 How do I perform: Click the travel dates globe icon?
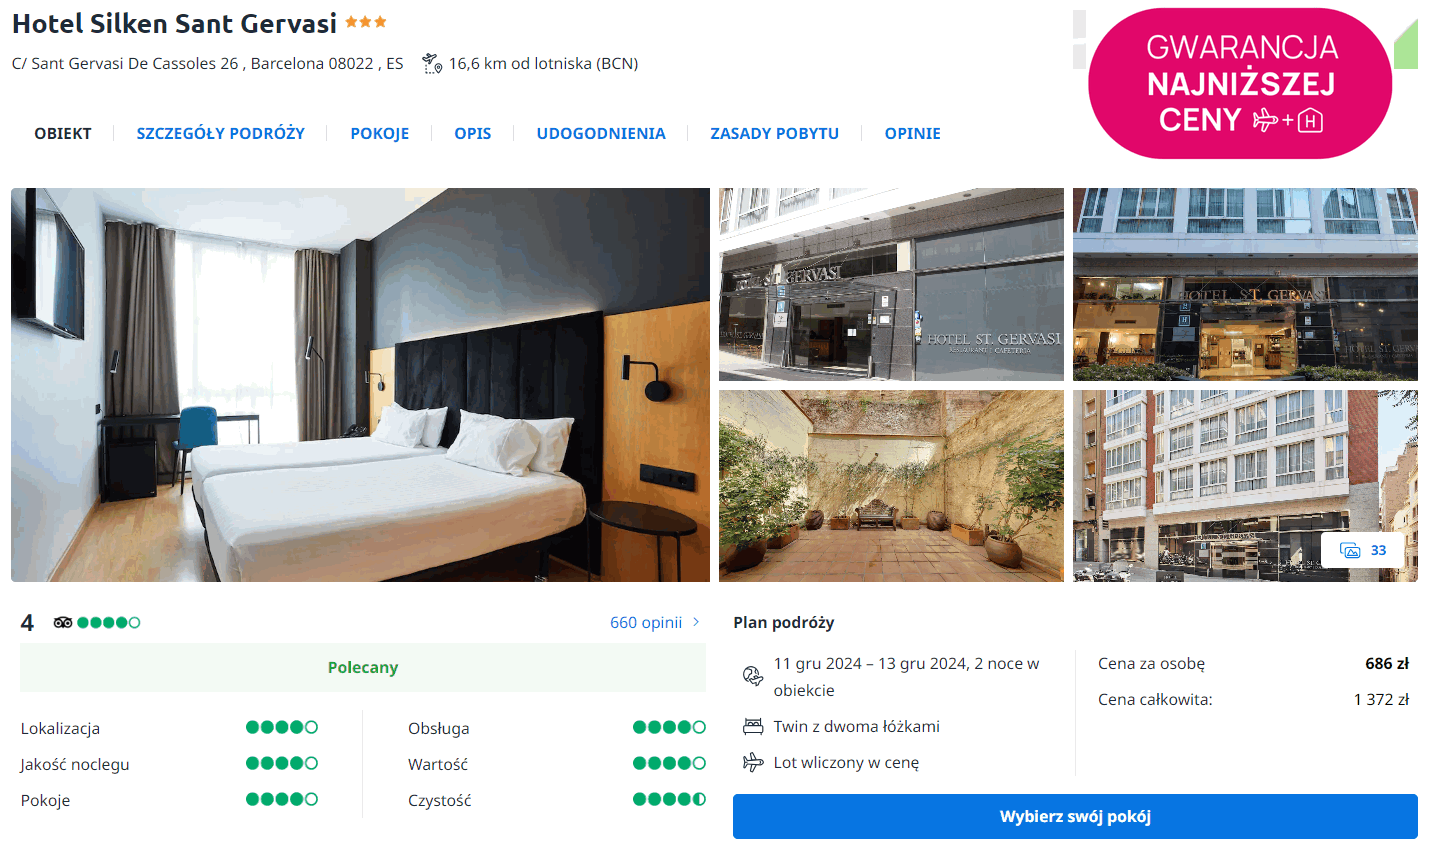click(x=753, y=677)
